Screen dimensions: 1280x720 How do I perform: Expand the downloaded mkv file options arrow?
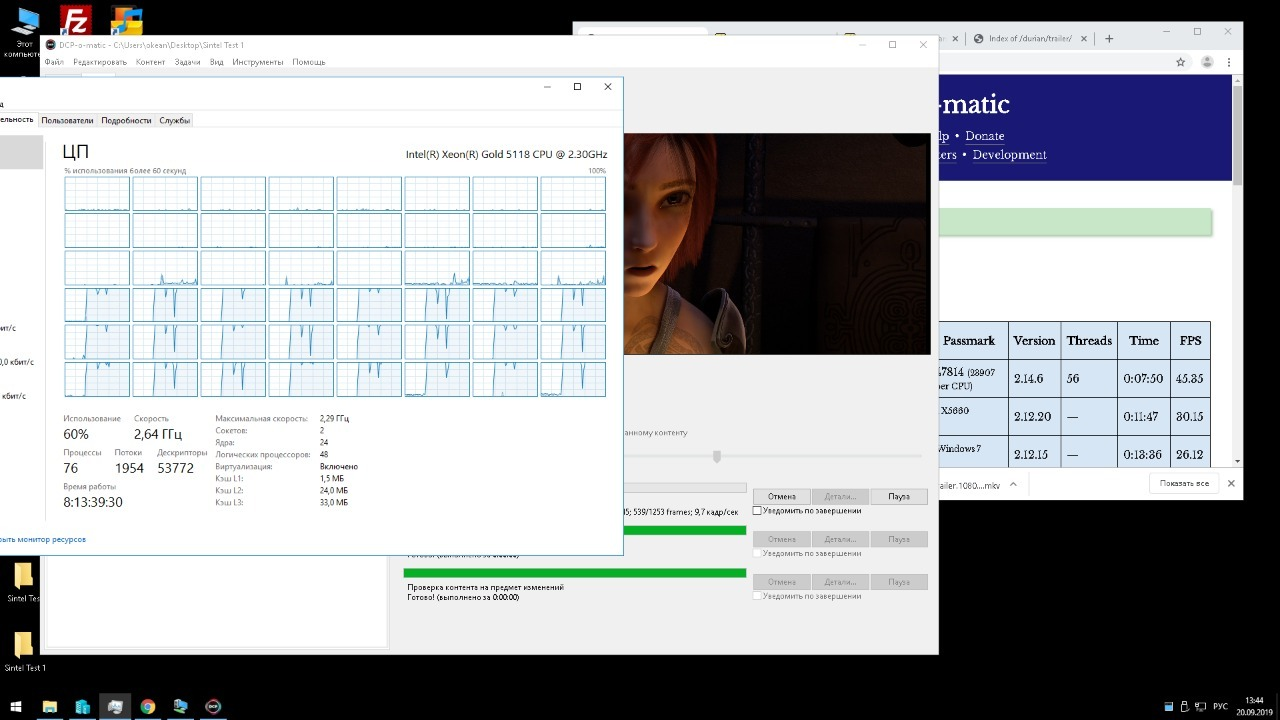coord(1012,484)
